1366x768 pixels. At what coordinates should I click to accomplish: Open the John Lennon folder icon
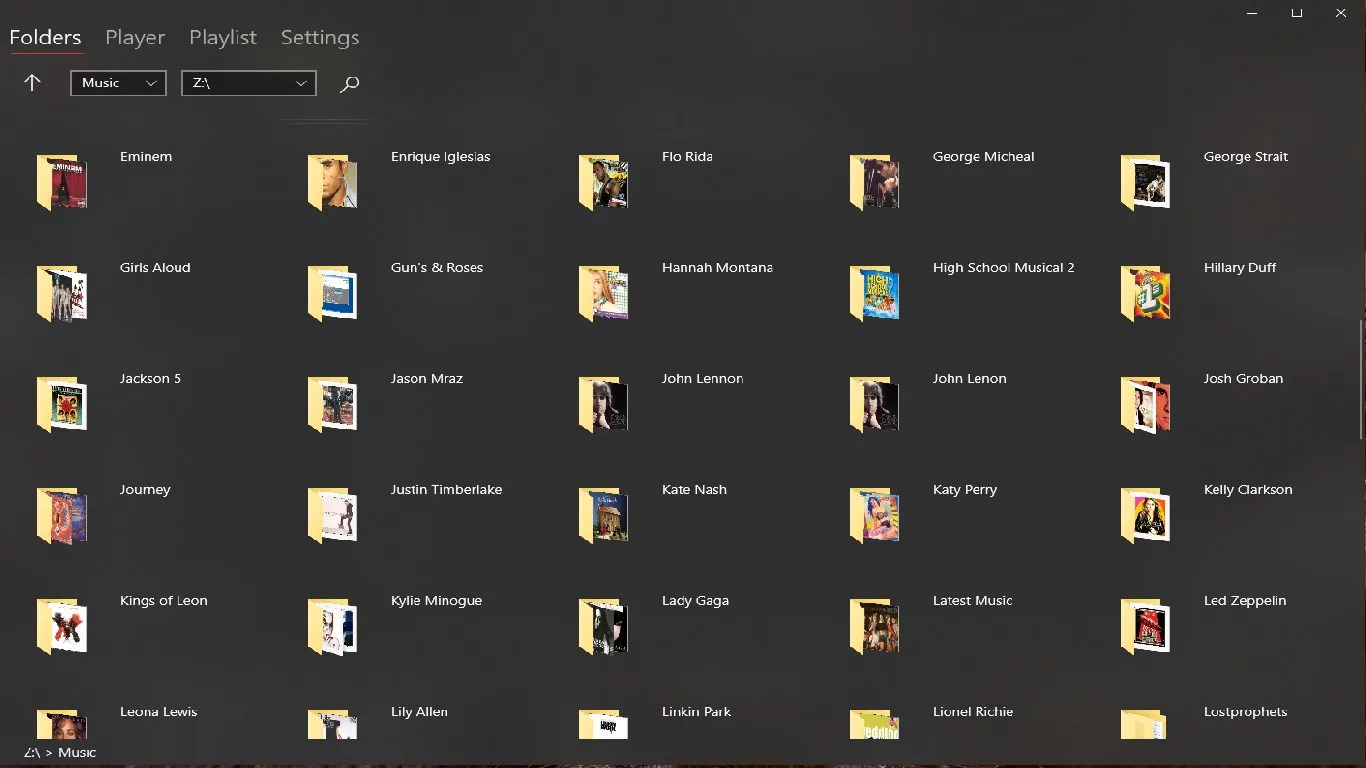point(604,404)
